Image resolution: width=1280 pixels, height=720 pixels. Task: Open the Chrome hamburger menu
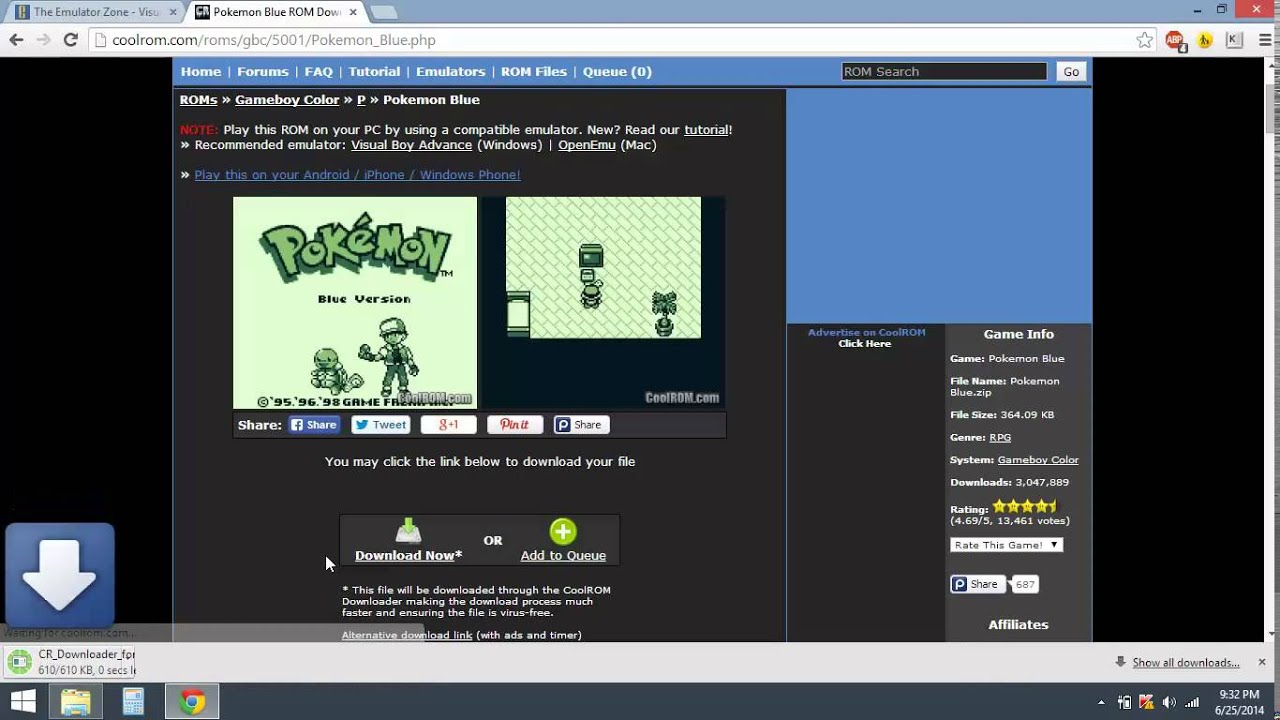point(1263,40)
